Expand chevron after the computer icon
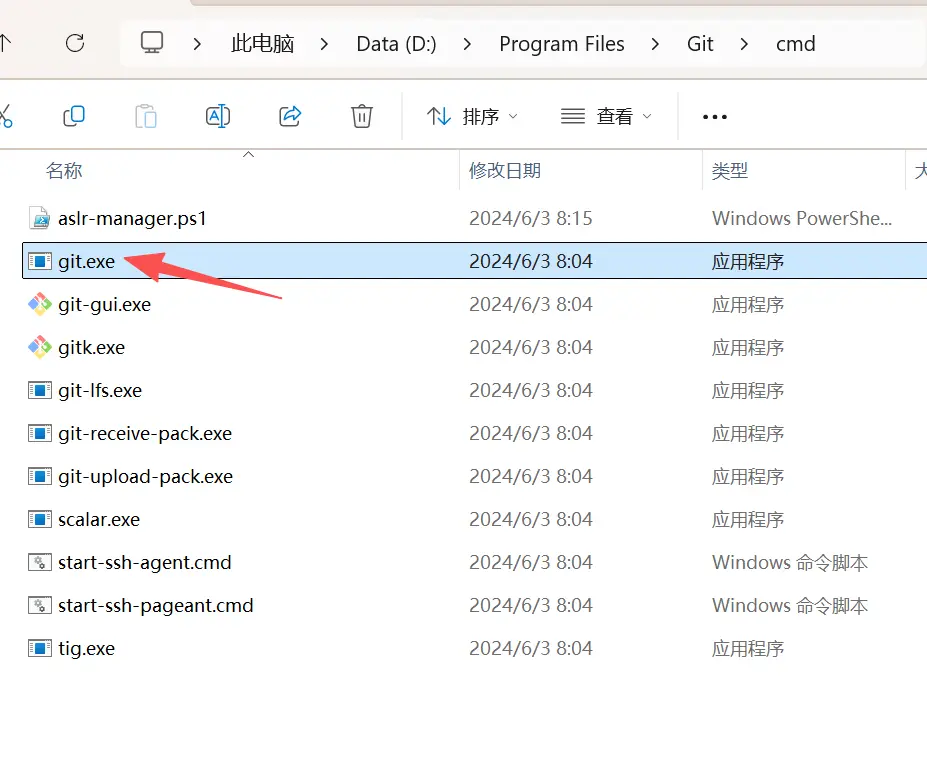The width and height of the screenshot is (927, 768). coord(197,44)
